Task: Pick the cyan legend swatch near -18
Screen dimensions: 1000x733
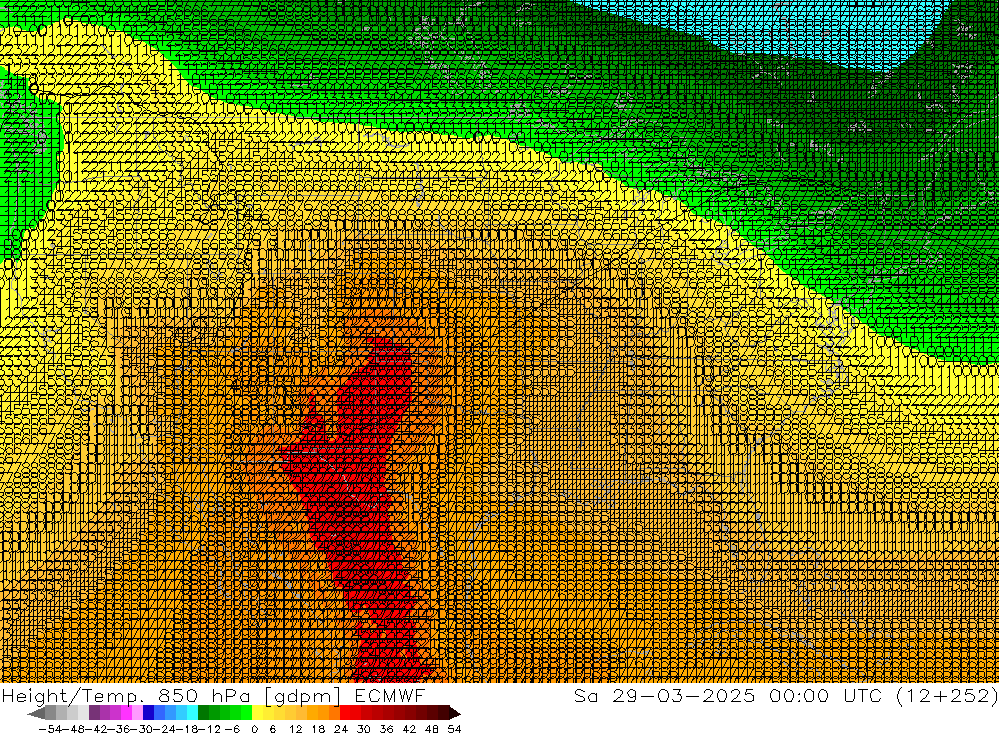Action: coord(192,713)
